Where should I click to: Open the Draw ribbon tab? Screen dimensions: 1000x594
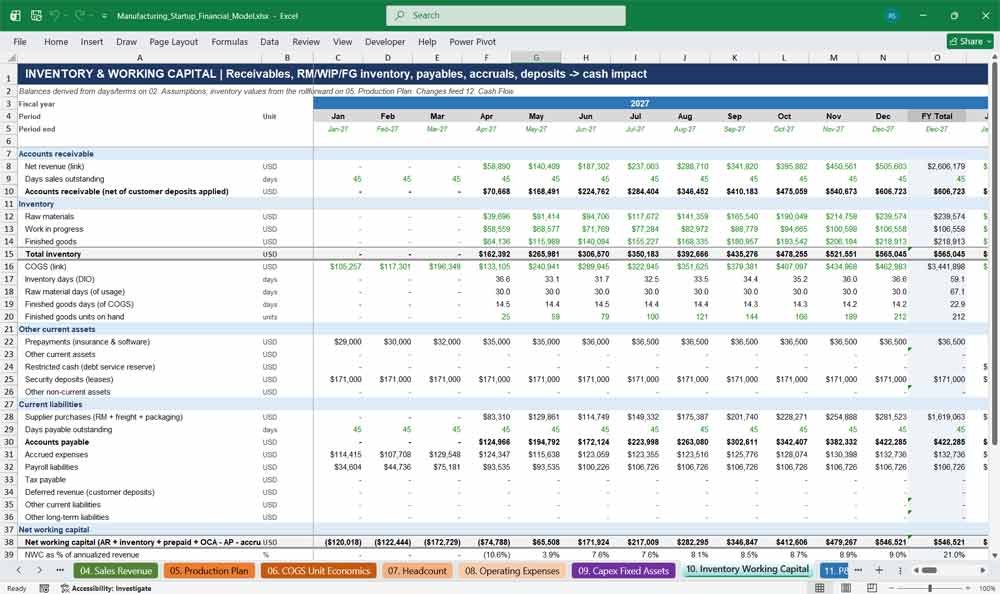point(126,41)
